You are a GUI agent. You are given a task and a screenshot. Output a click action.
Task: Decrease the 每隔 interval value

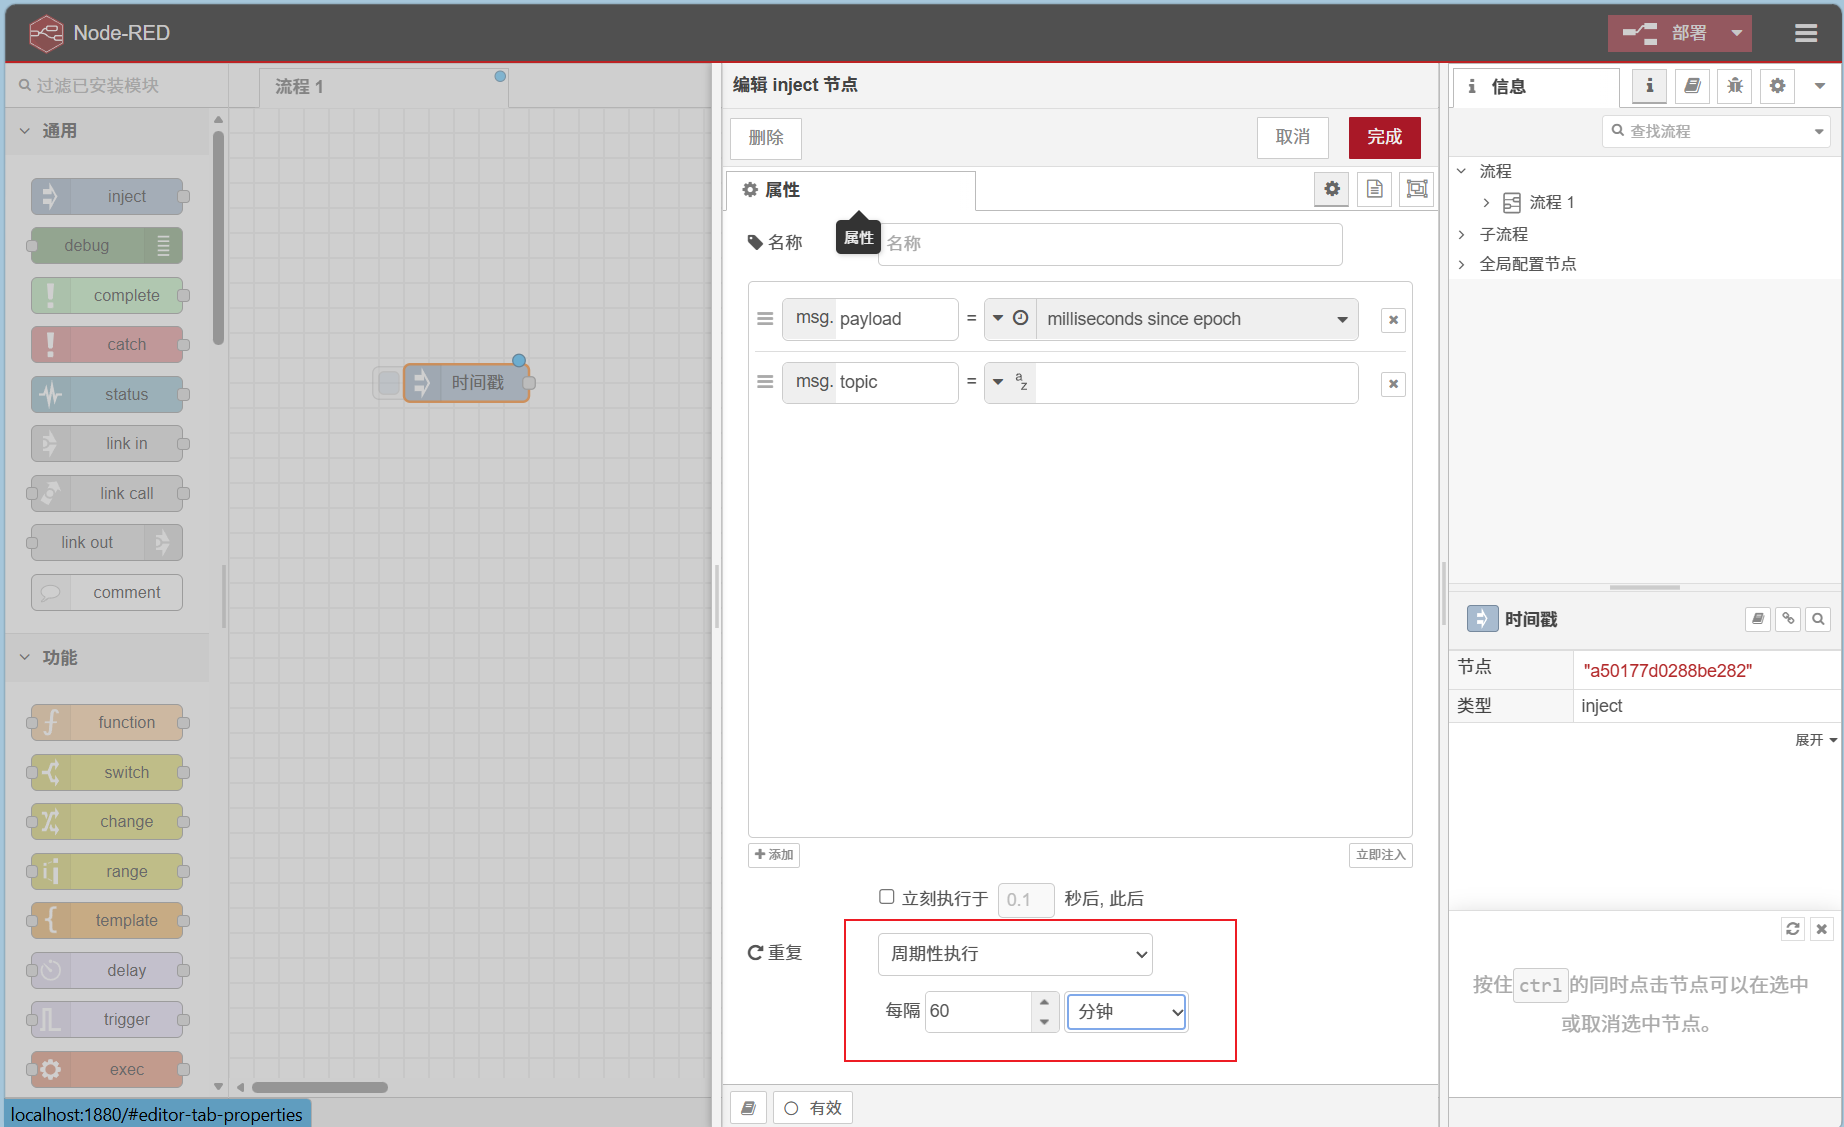(1045, 1021)
